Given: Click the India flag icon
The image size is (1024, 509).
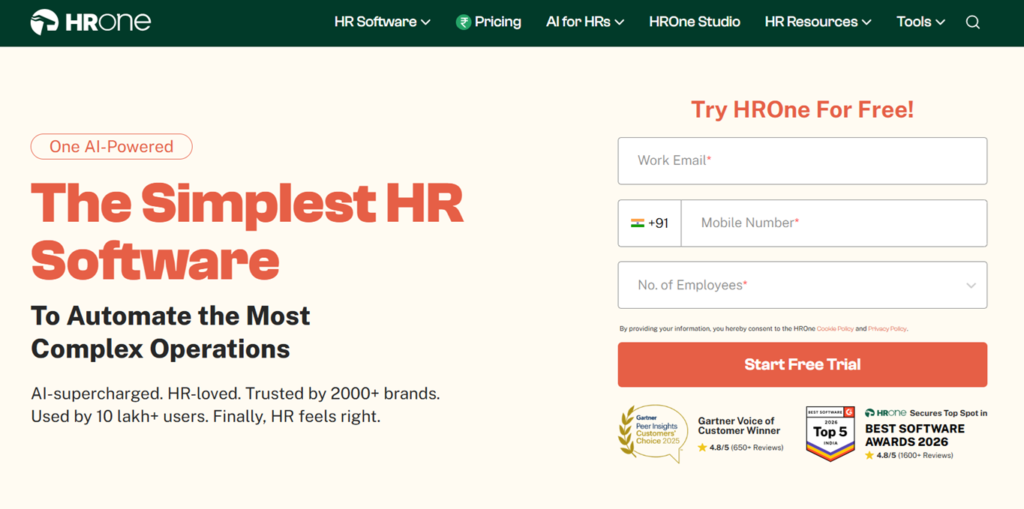Looking at the screenshot, I should pos(637,223).
